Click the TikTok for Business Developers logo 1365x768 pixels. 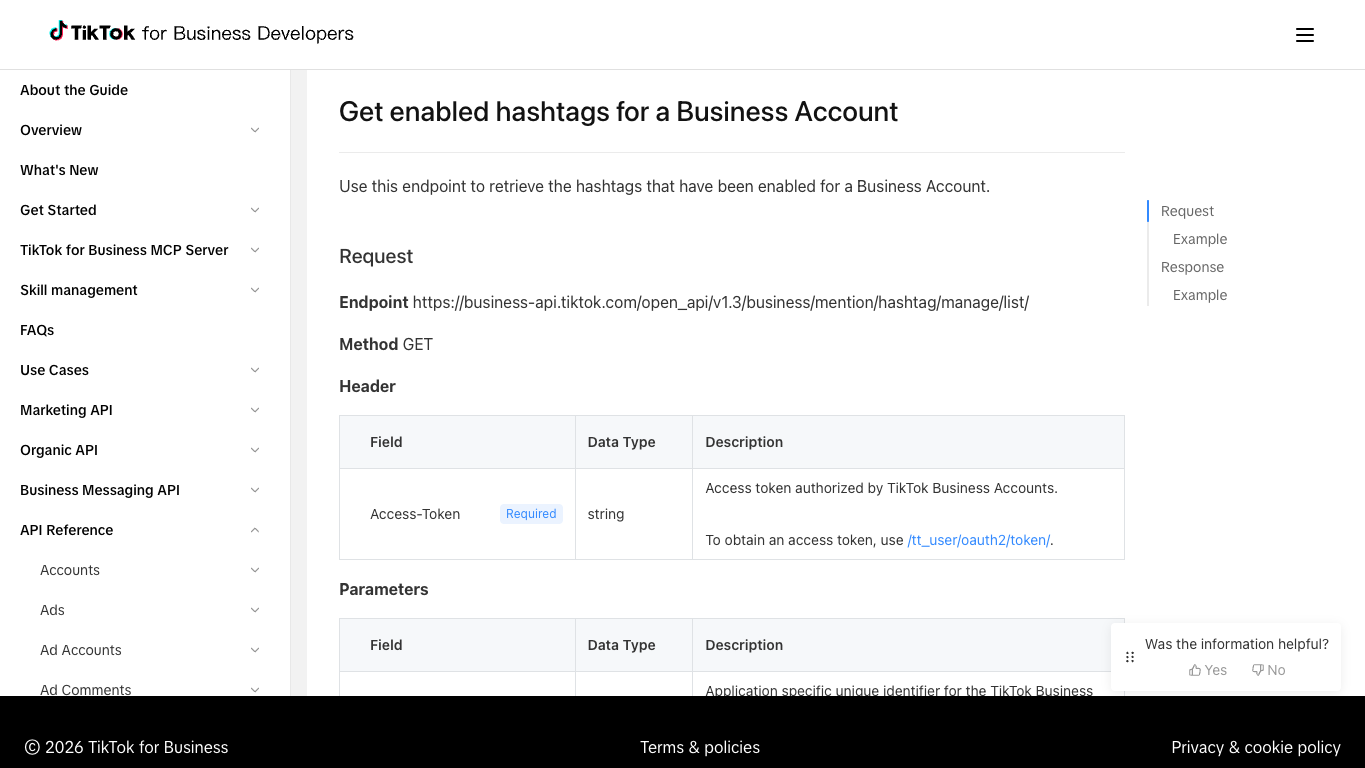click(x=201, y=33)
